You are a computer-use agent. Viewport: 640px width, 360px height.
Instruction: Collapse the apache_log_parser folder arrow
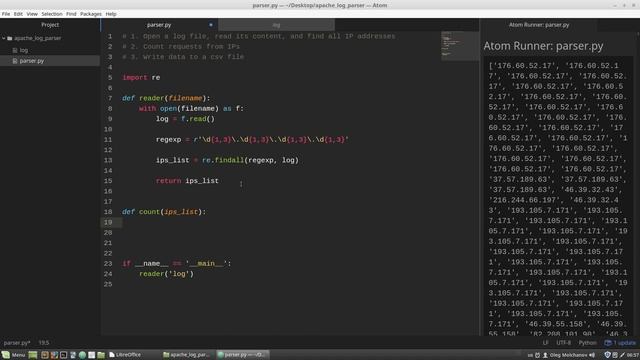point(4,38)
